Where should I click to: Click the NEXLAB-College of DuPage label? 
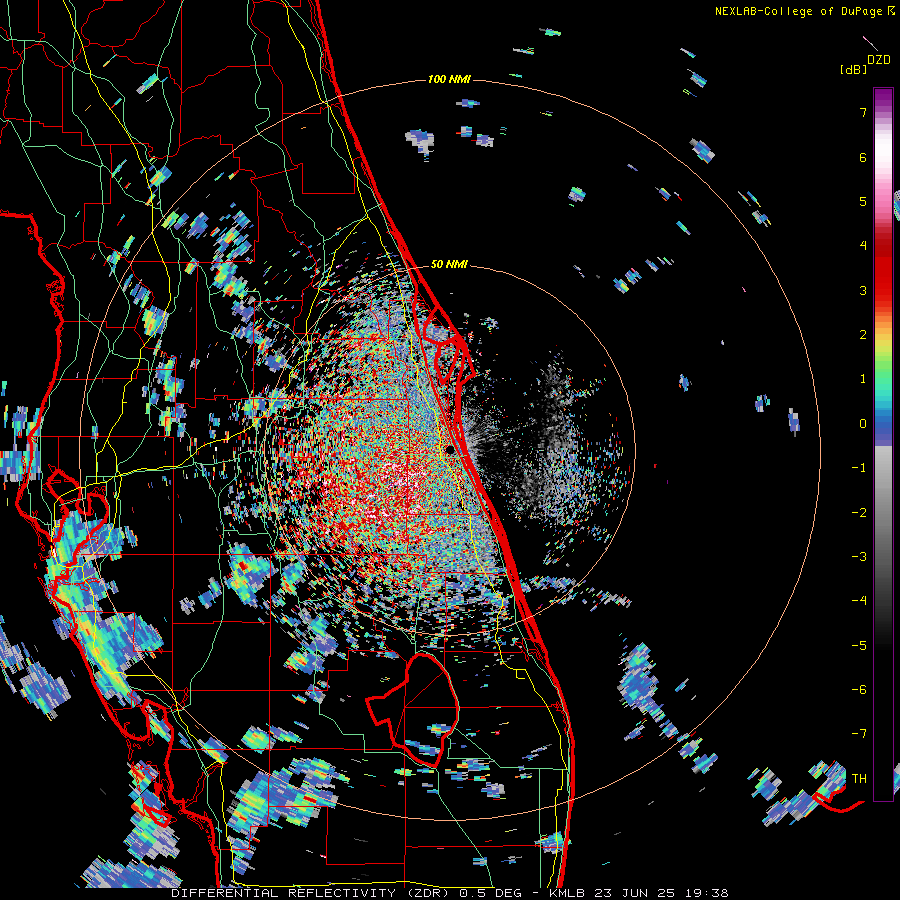(x=798, y=11)
